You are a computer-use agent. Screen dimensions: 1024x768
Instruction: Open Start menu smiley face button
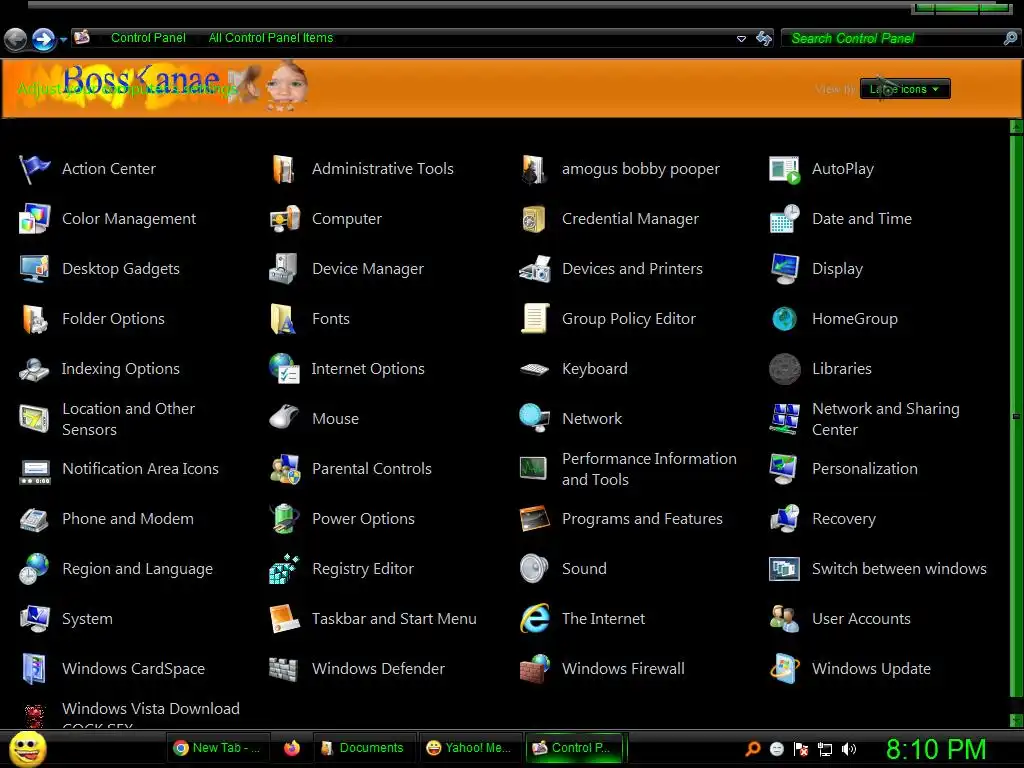(x=27, y=748)
